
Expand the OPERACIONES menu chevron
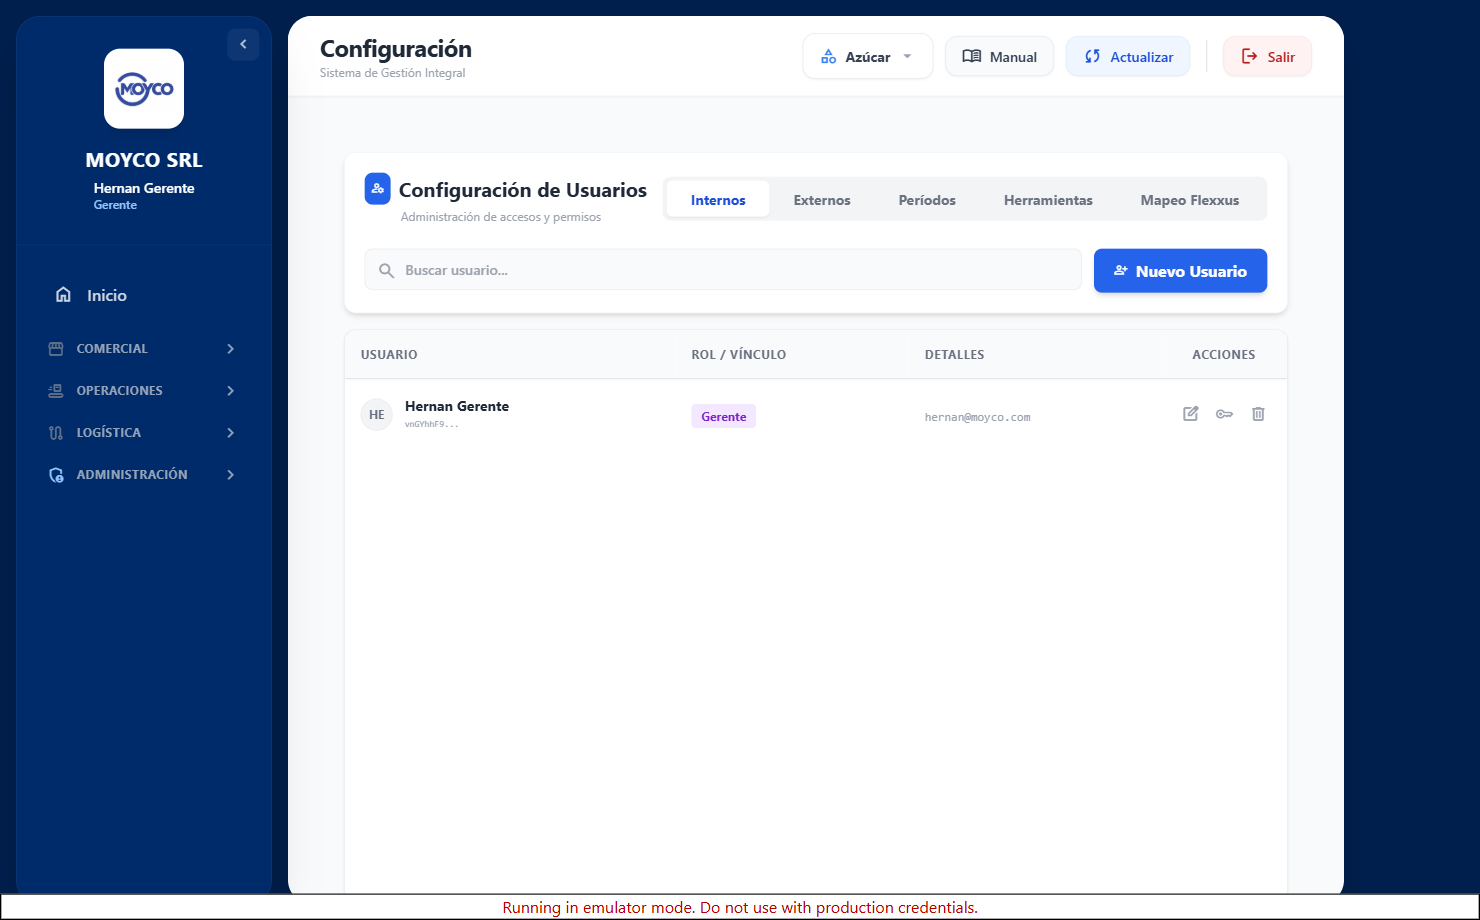(x=230, y=391)
